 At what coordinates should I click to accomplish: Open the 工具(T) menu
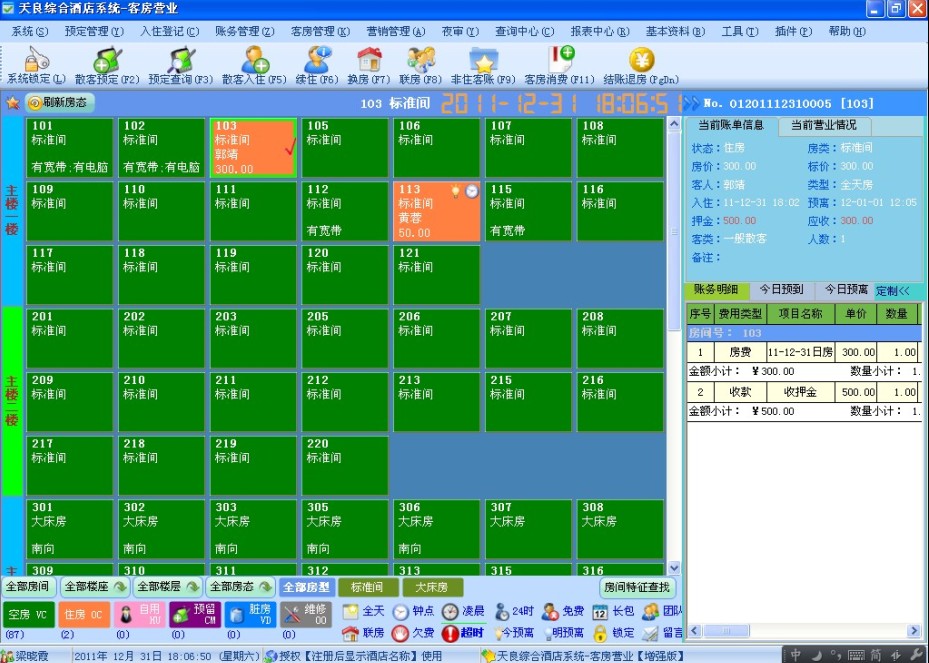[x=739, y=31]
